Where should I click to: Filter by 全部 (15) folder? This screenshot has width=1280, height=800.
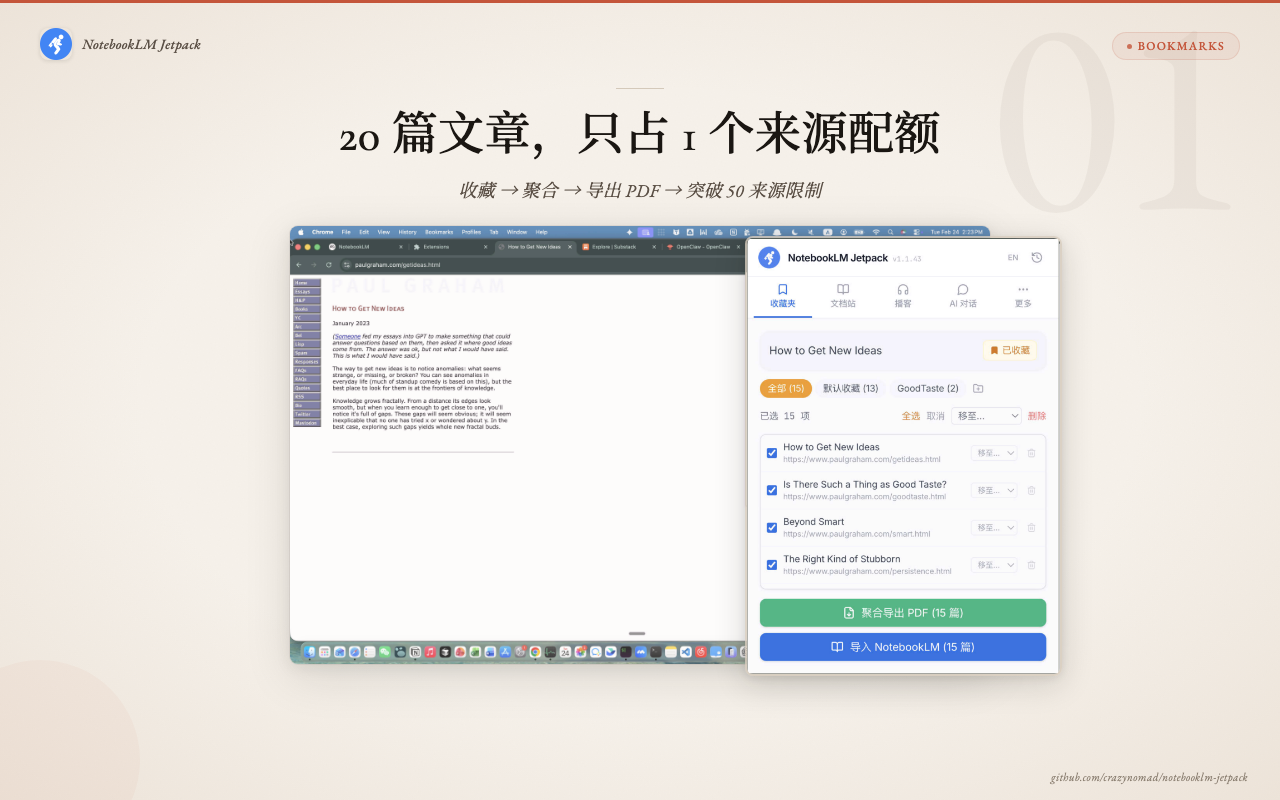(x=786, y=388)
